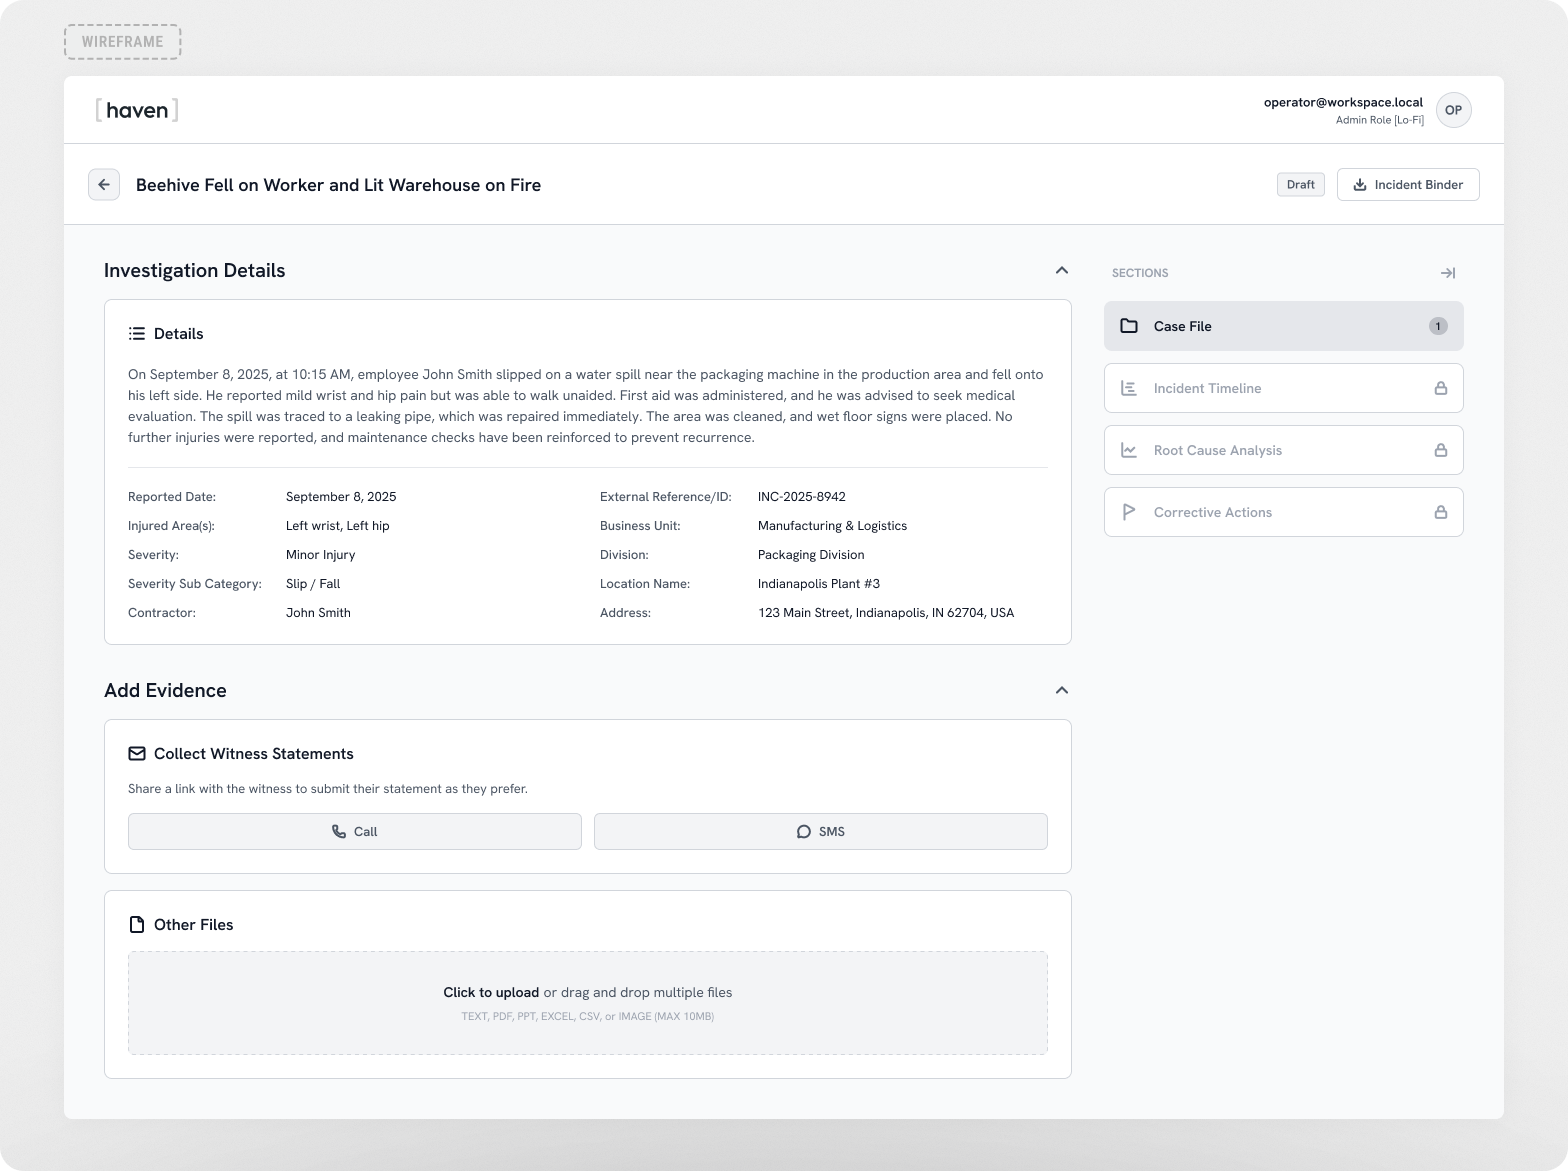
Task: Click the Call button
Action: click(355, 832)
